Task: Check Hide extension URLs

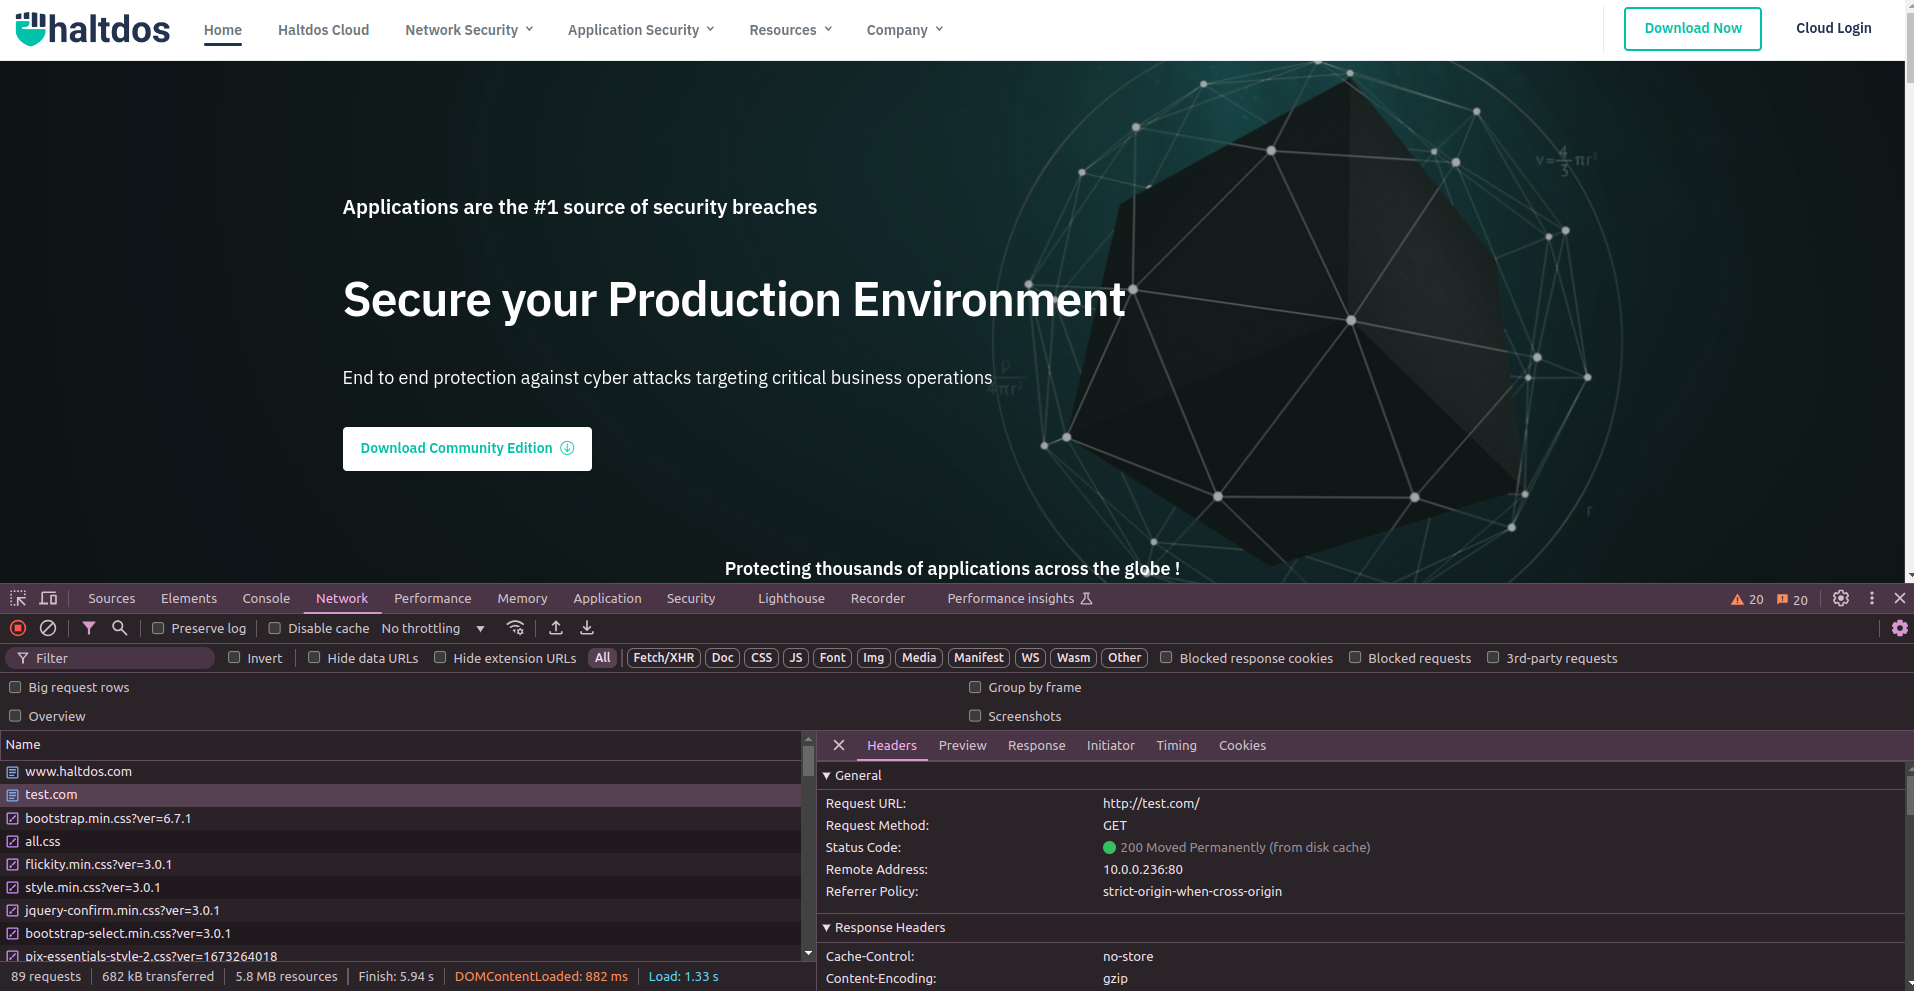Action: pos(440,657)
